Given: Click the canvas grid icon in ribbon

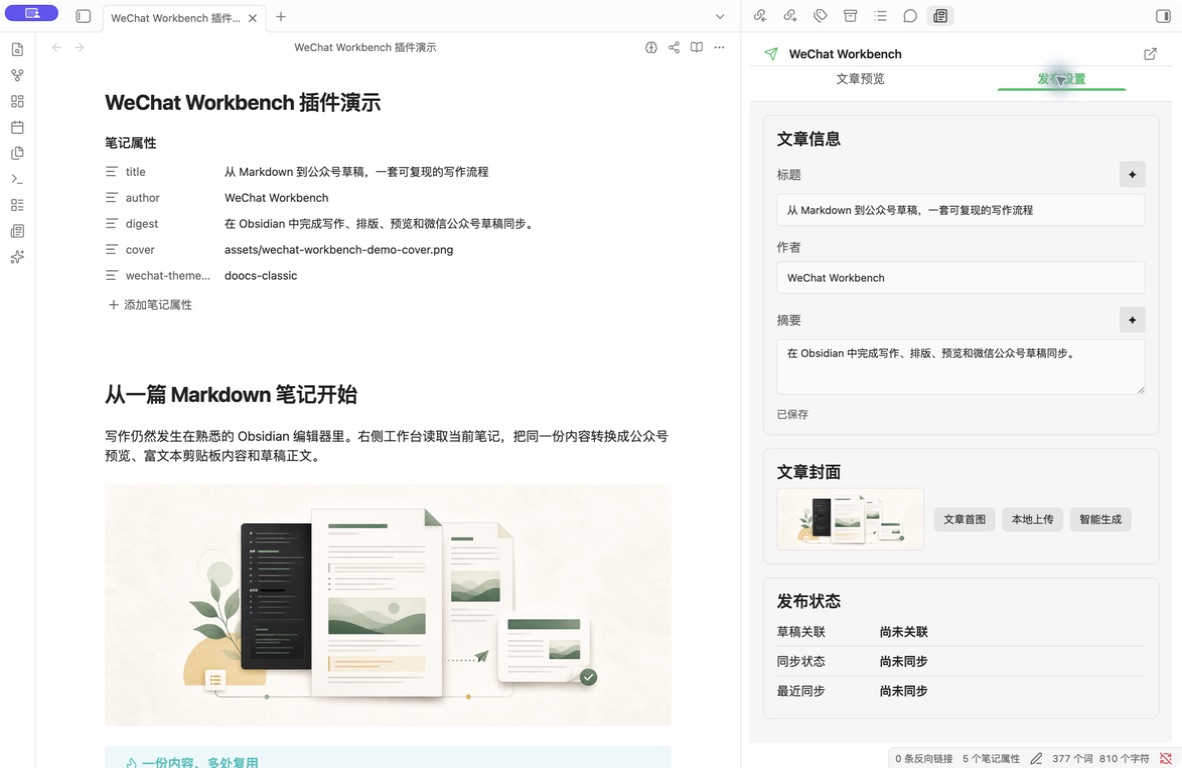Looking at the screenshot, I should coord(17,101).
